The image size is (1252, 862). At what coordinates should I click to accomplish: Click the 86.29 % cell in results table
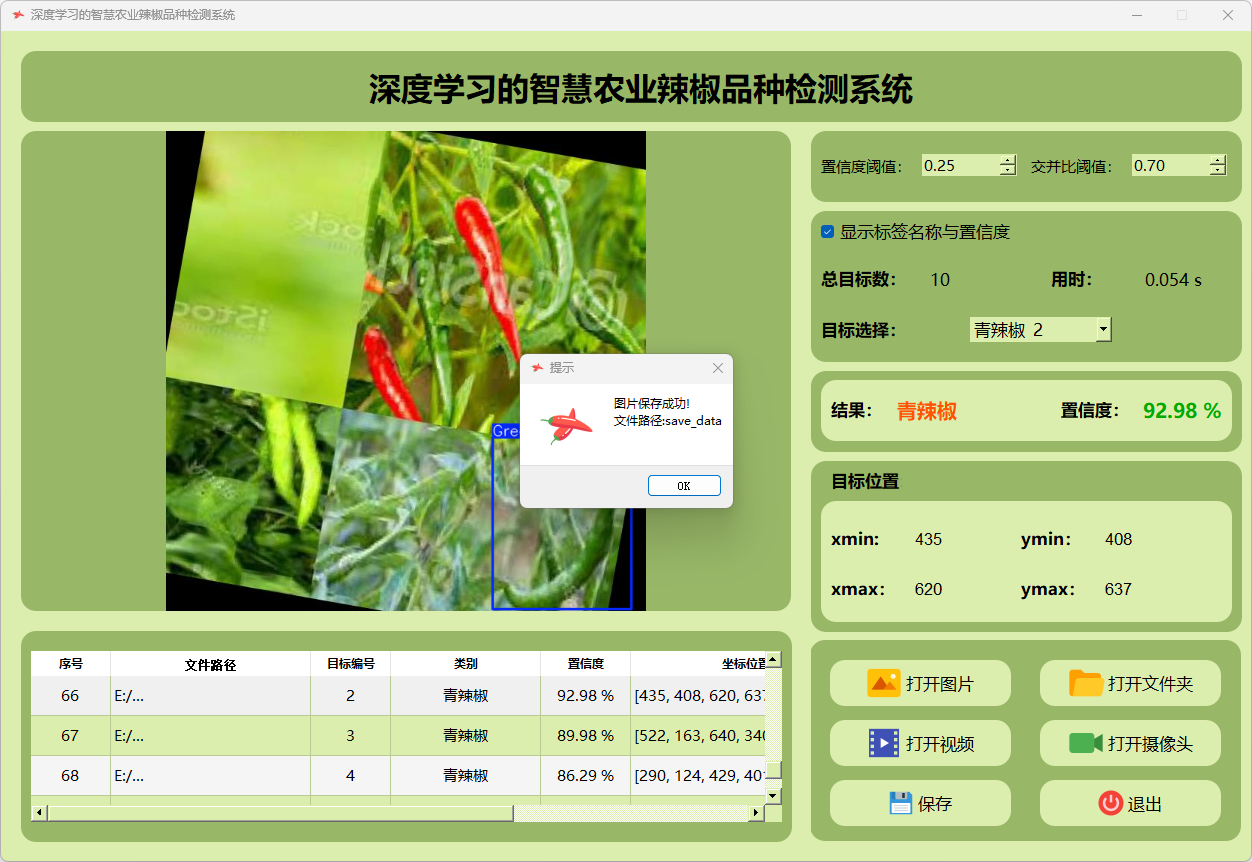coord(585,775)
